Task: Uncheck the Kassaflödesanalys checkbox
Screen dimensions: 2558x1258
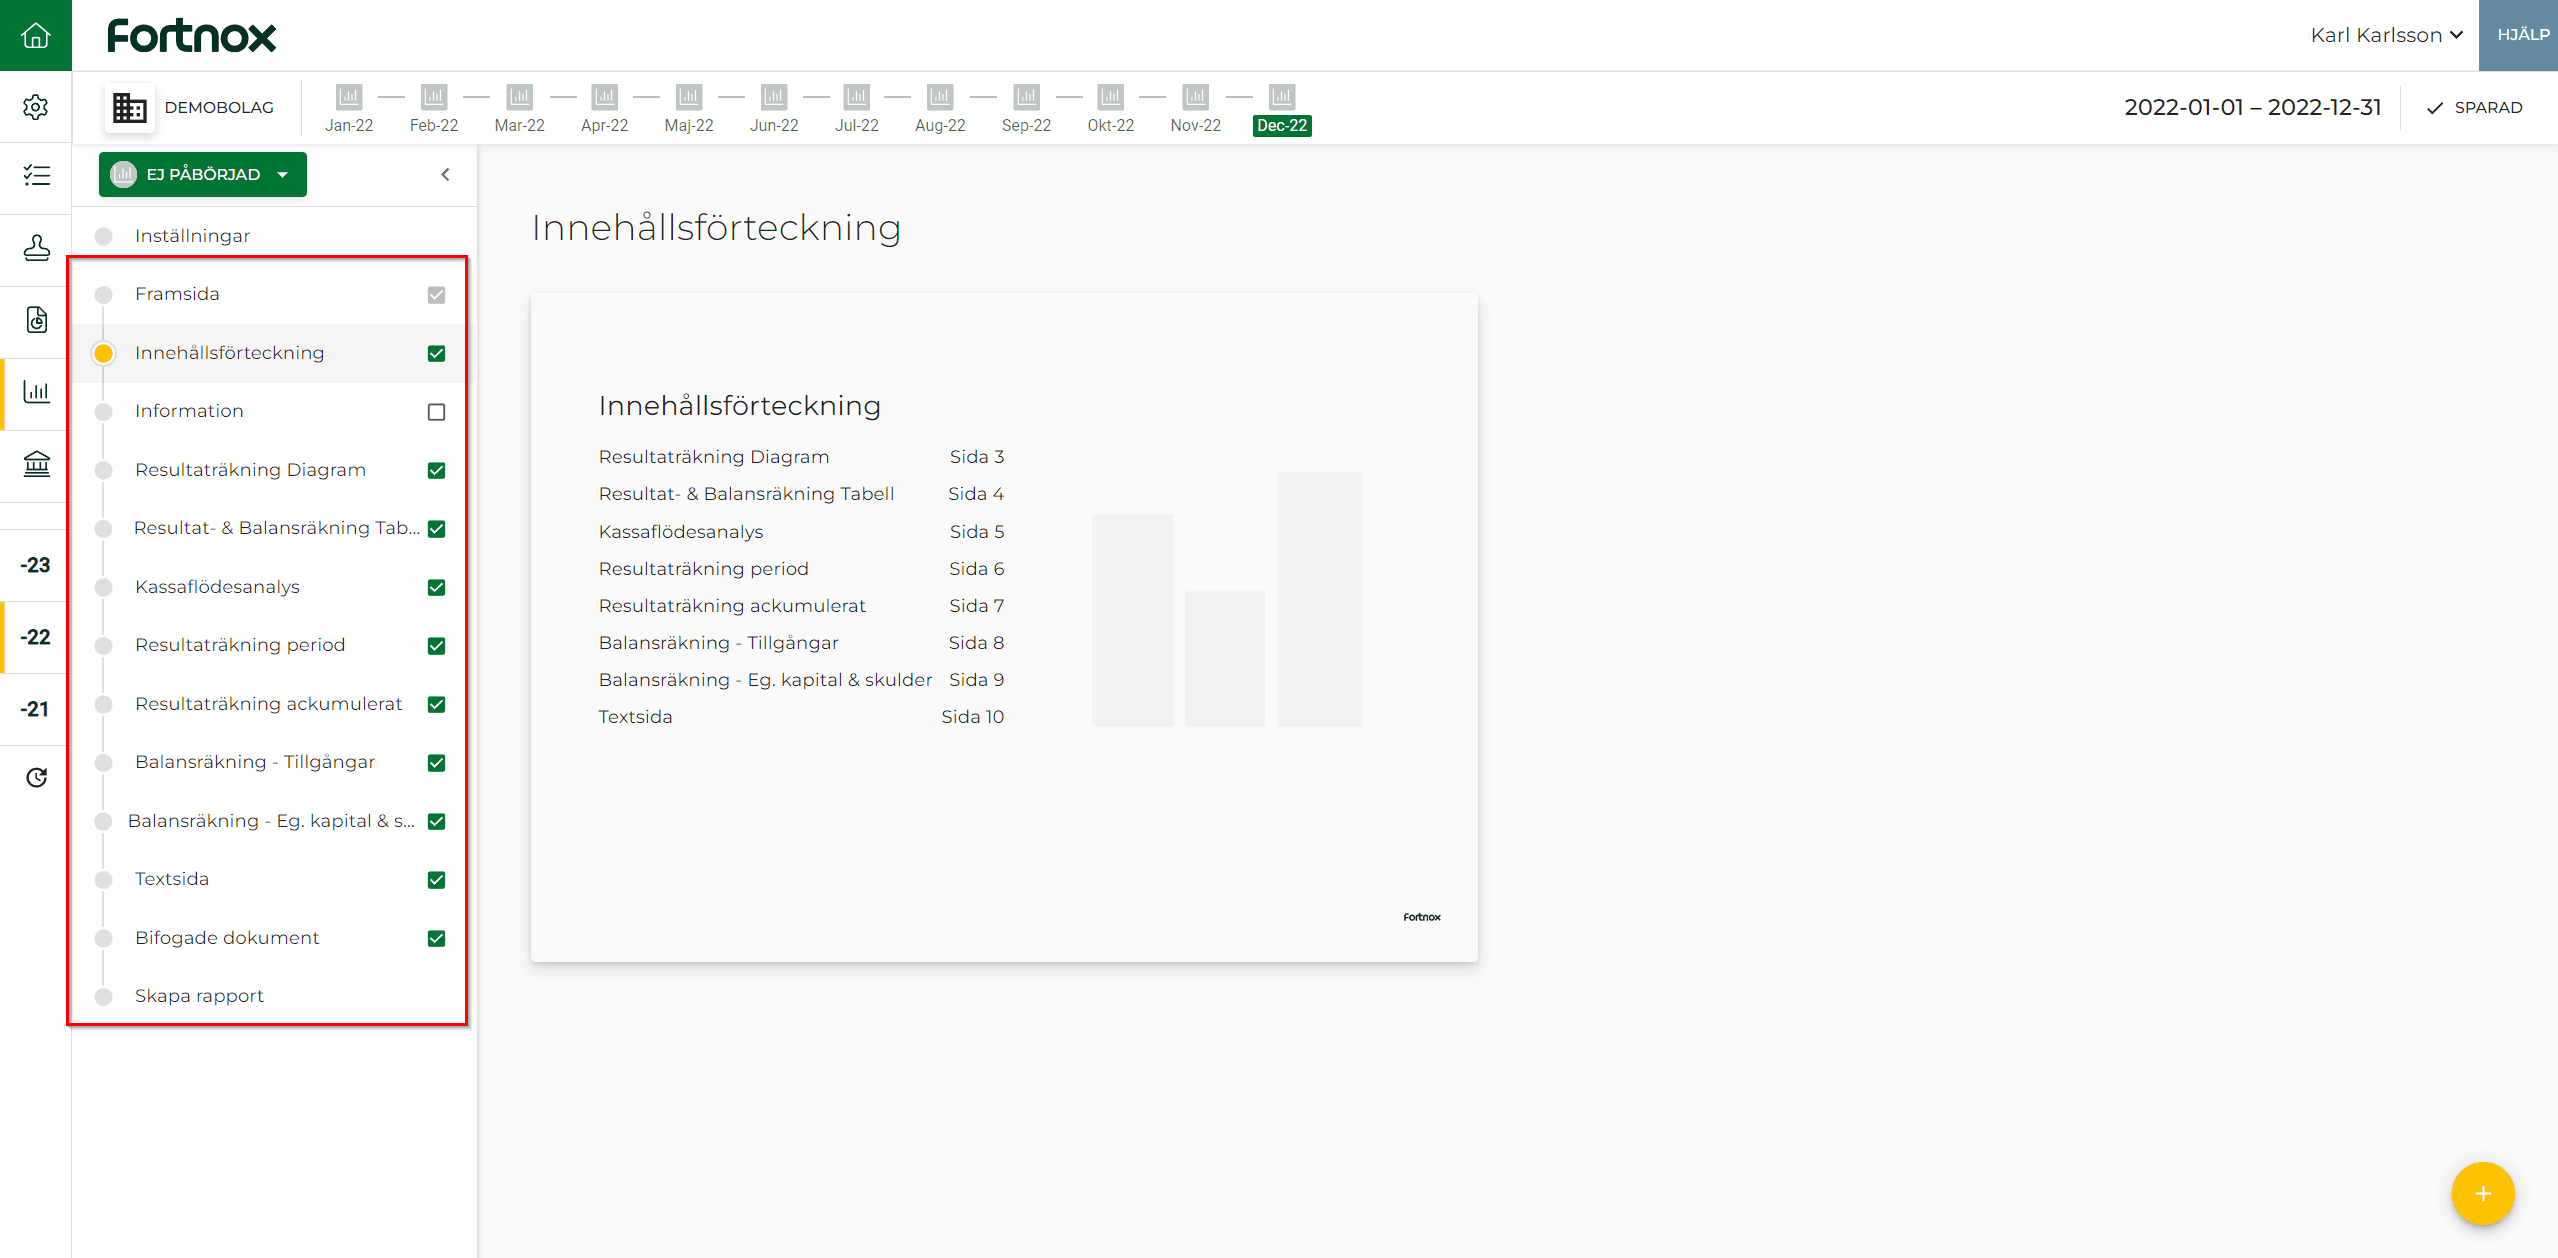Action: tap(436, 587)
